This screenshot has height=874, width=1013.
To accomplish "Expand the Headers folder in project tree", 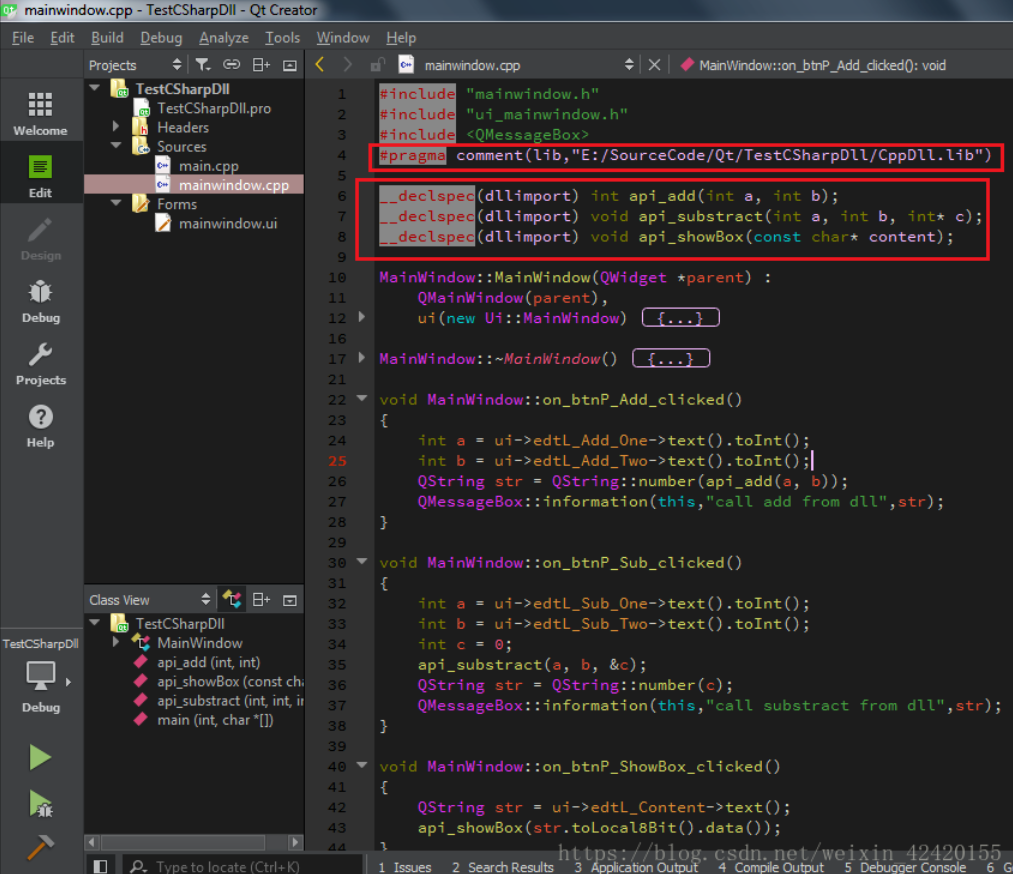I will click(x=117, y=127).
